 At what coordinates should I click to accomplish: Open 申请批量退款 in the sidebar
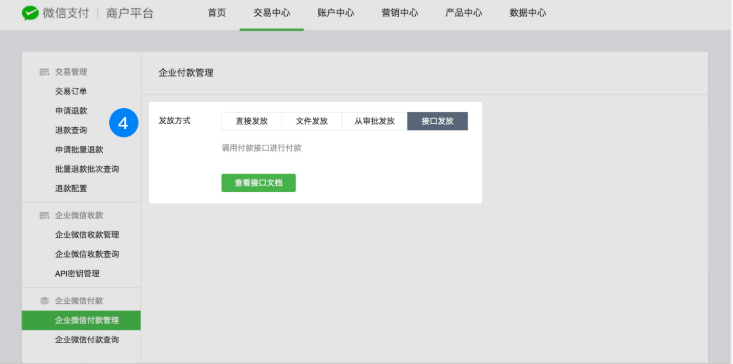click(x=79, y=150)
